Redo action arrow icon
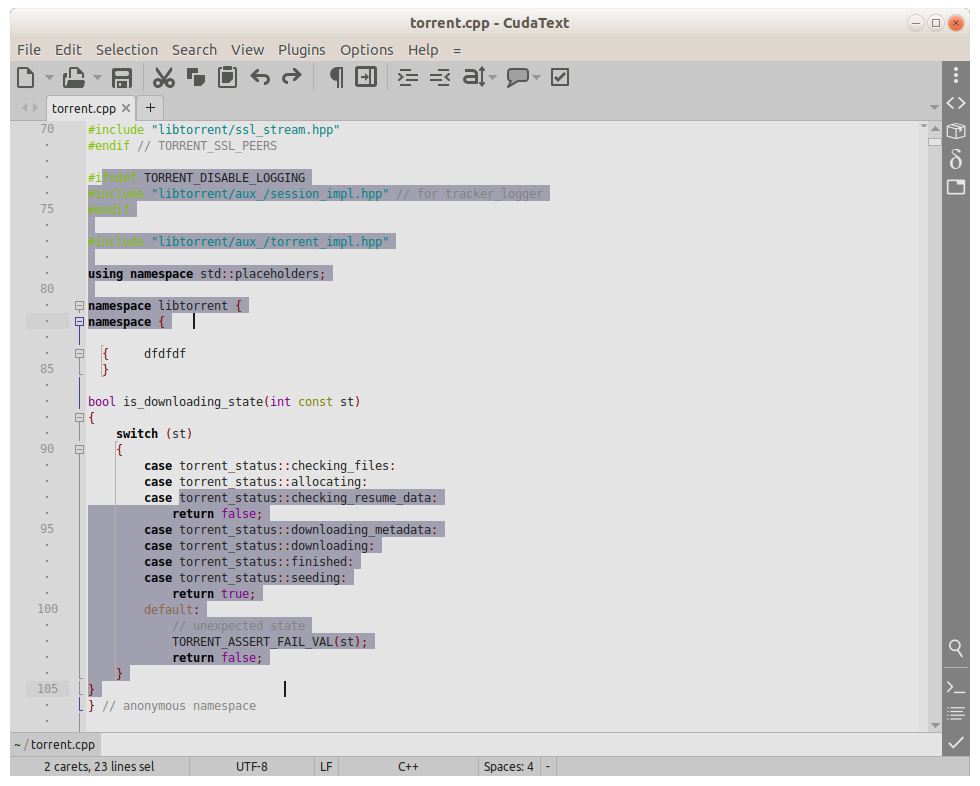The width and height of the screenshot is (980, 786). (x=292, y=77)
